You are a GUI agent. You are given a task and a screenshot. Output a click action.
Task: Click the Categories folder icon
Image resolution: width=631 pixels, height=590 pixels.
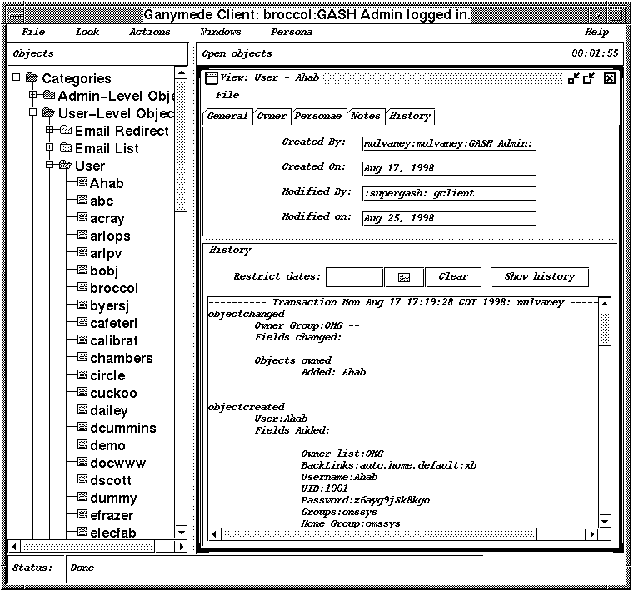pyautogui.click(x=32, y=78)
